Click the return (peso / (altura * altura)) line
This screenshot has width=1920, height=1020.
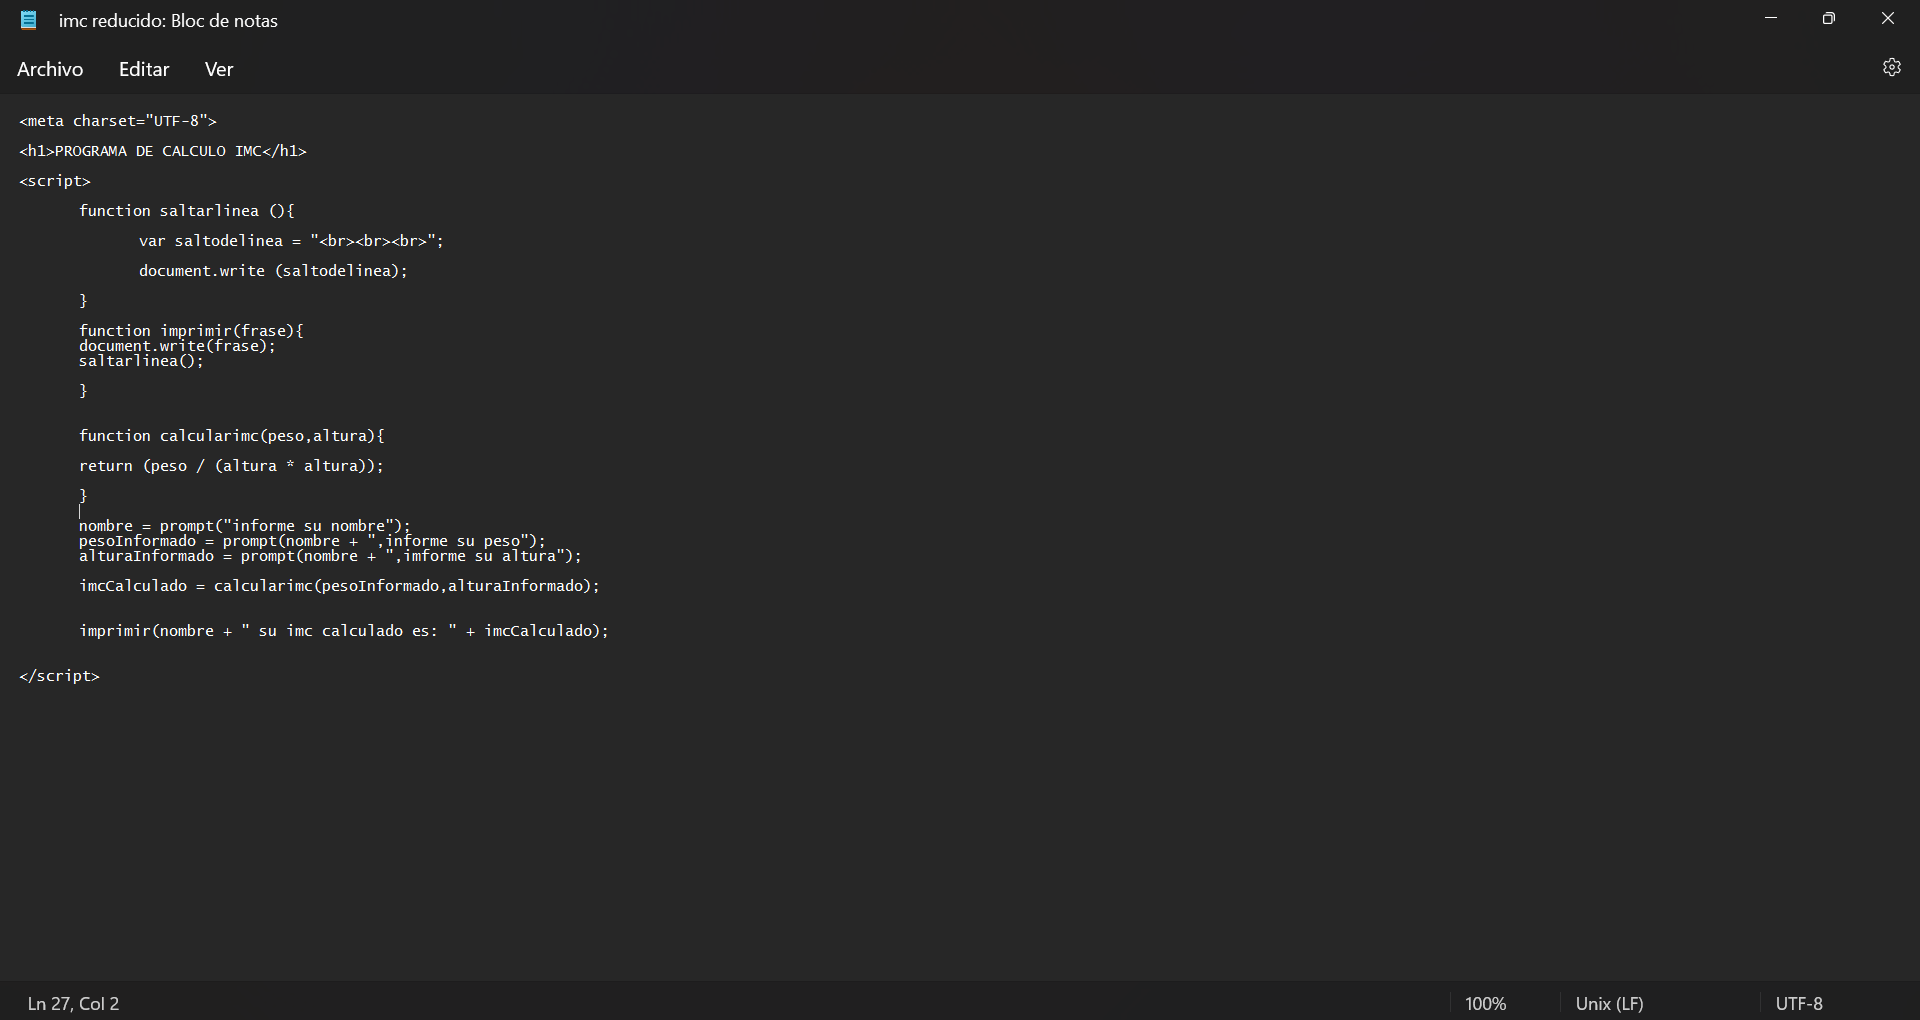coord(232,466)
